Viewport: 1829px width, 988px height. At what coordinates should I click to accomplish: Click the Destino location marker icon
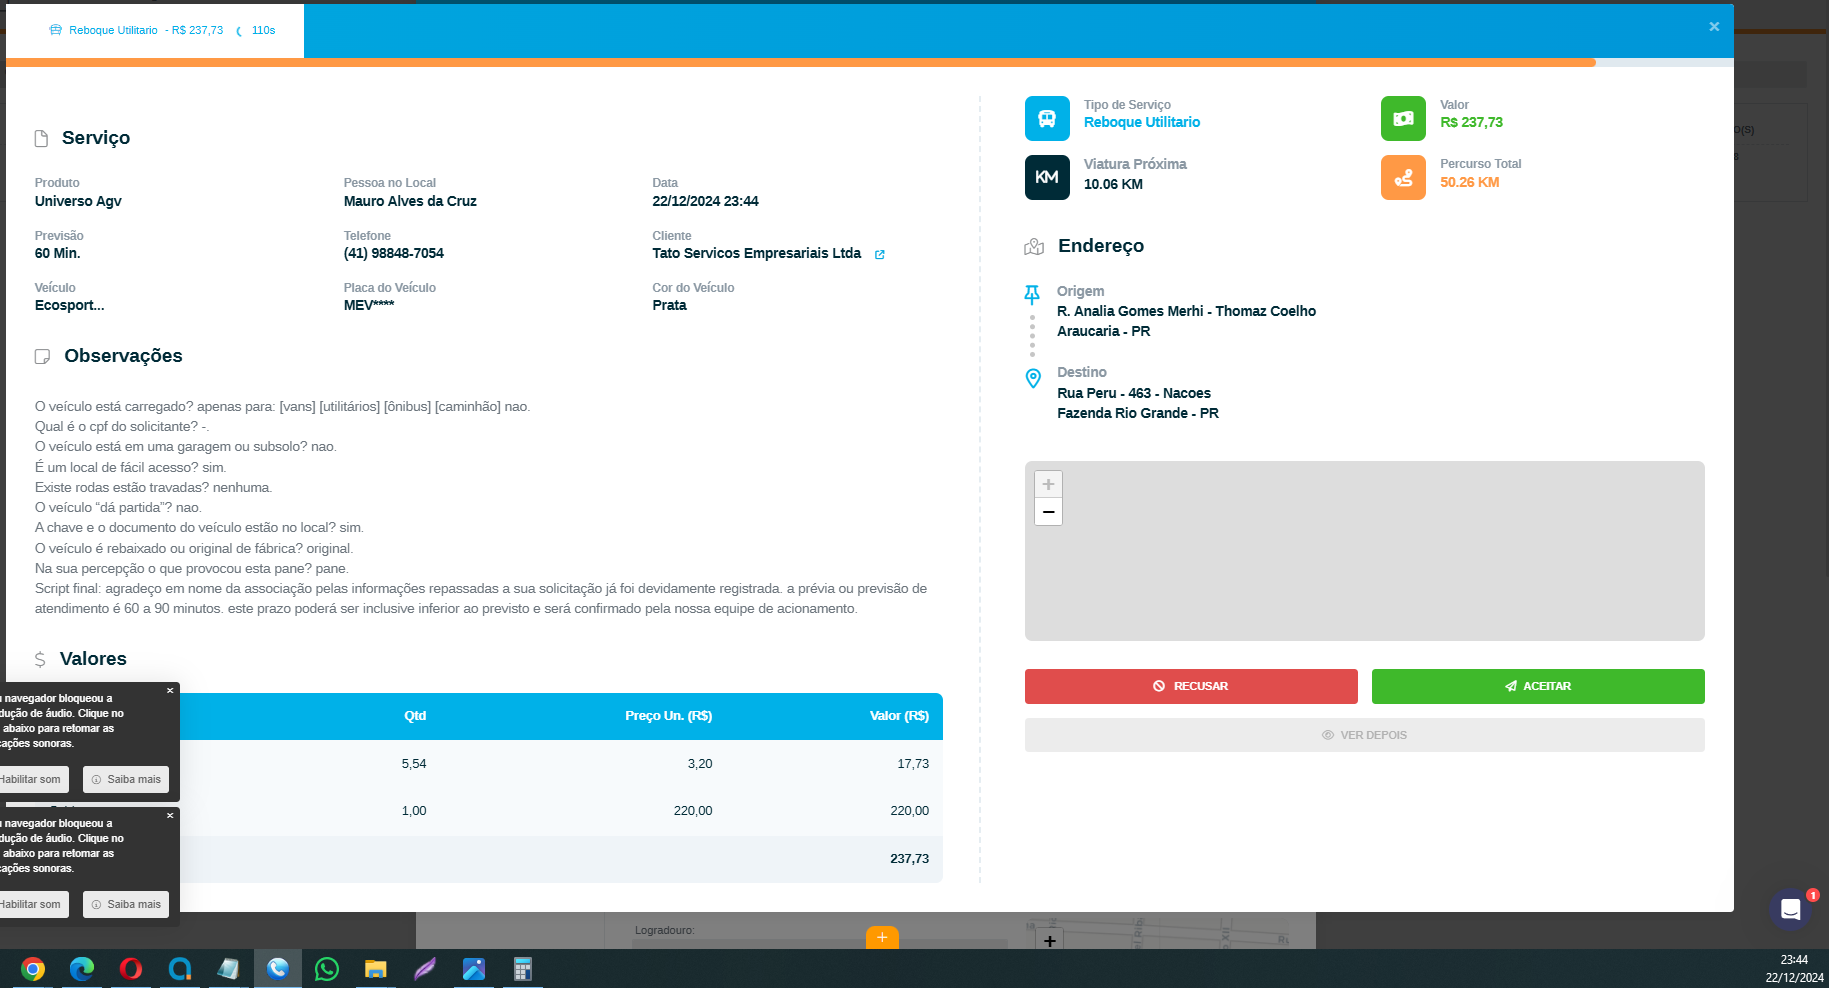point(1033,378)
